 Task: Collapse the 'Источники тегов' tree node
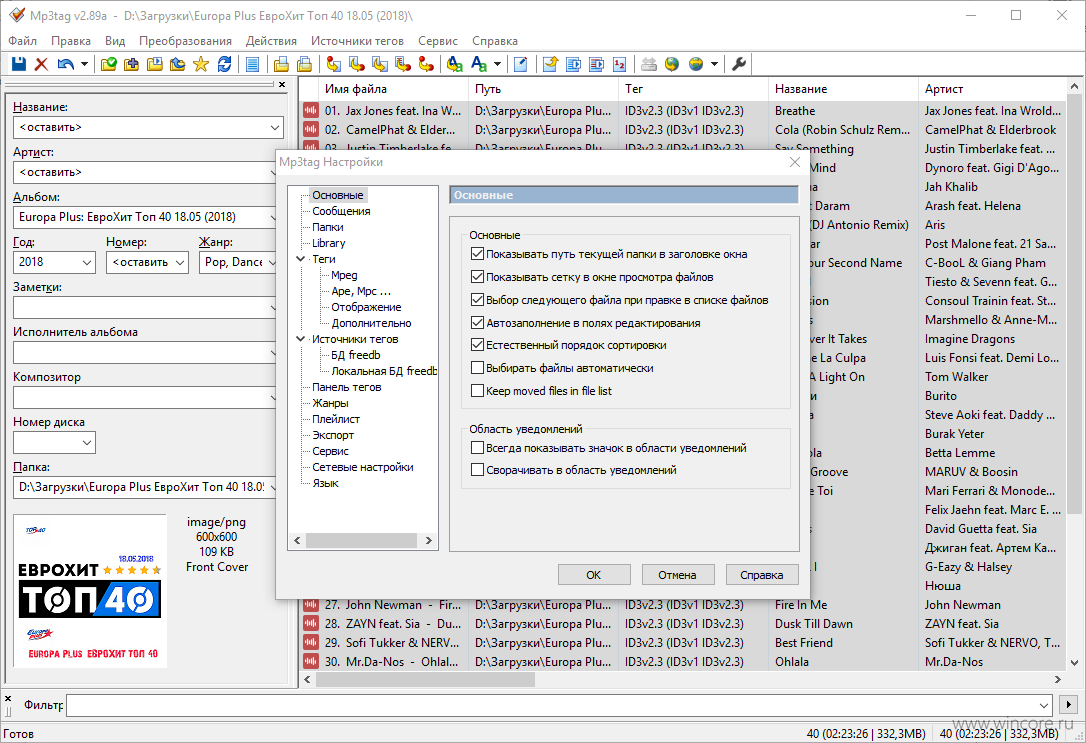pos(301,339)
